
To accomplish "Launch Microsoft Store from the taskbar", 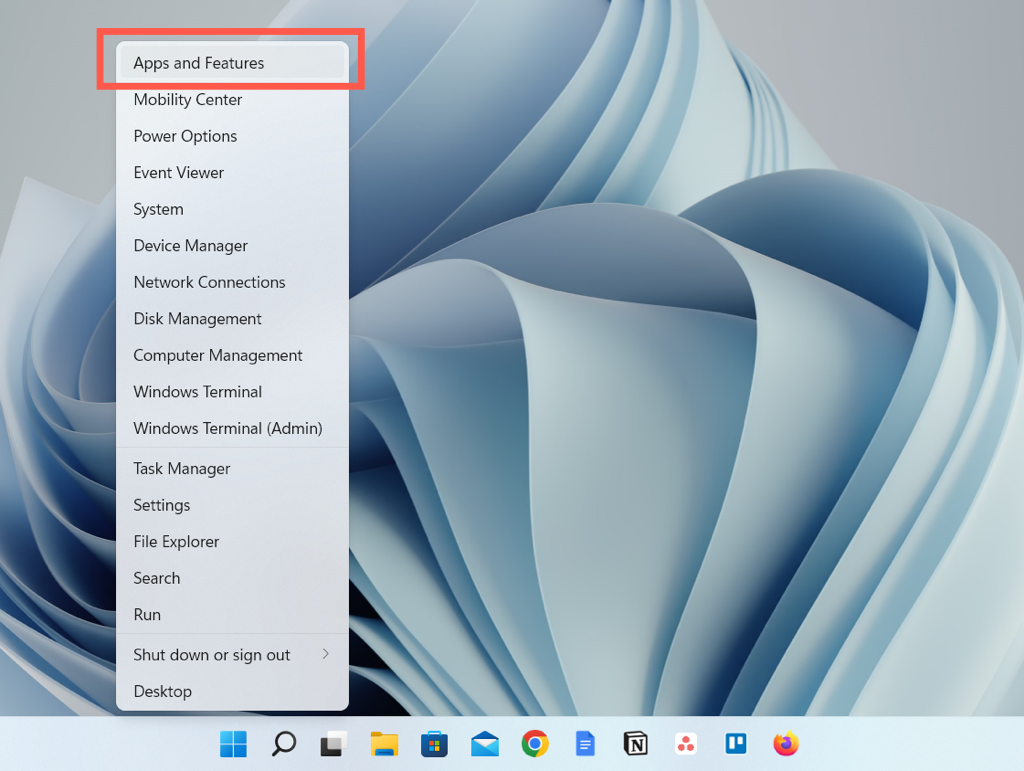I will [x=434, y=744].
